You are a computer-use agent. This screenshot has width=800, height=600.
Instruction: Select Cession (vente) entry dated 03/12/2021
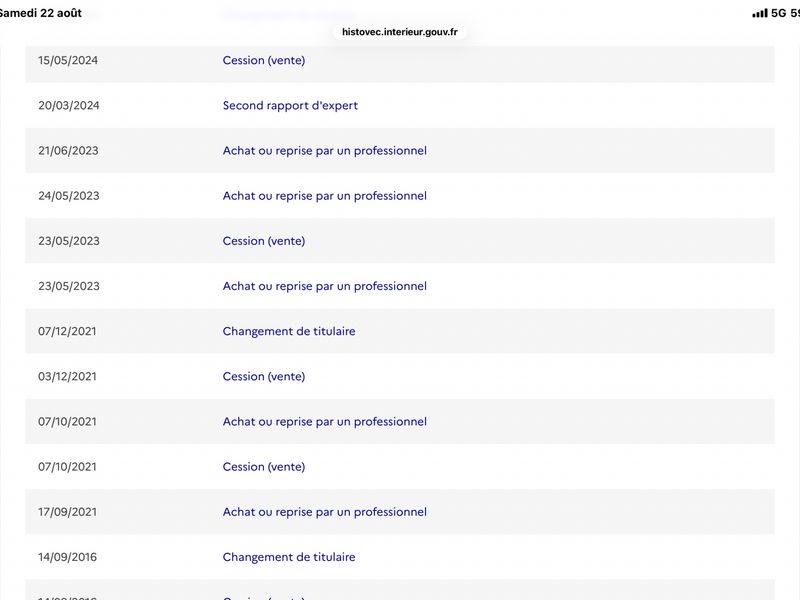pos(264,377)
